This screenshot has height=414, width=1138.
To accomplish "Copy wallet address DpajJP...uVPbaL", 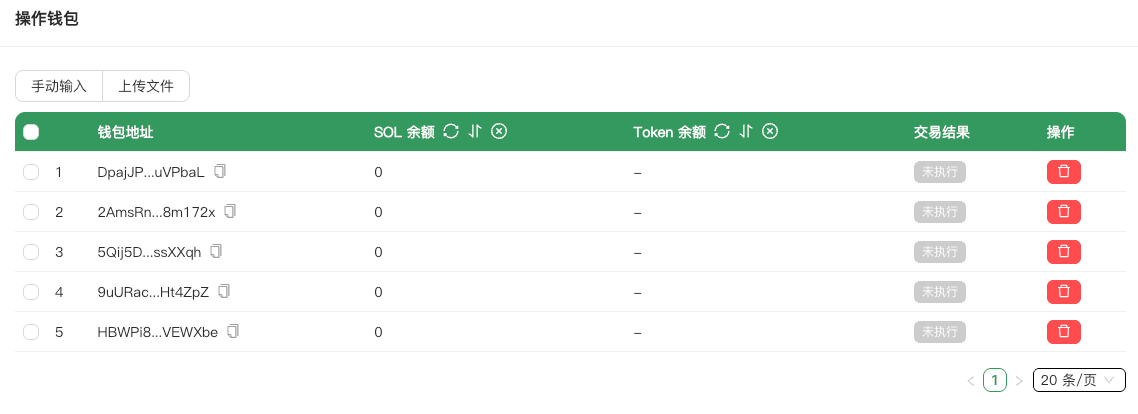I will point(220,171).
